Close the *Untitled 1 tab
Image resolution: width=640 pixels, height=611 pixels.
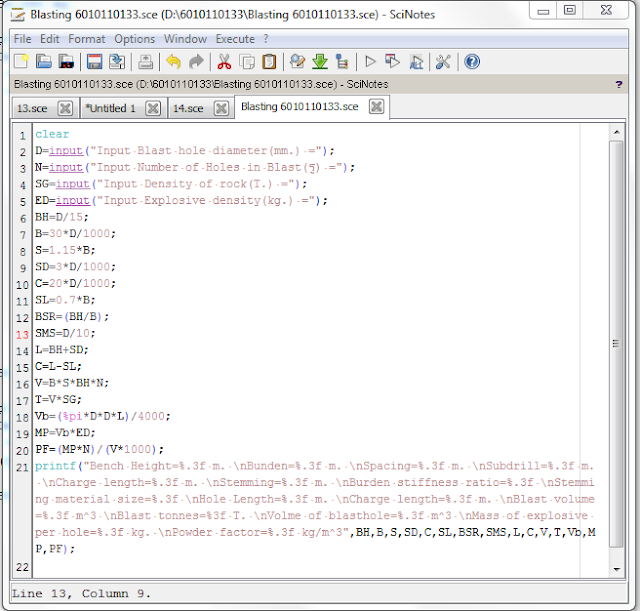[x=153, y=109]
